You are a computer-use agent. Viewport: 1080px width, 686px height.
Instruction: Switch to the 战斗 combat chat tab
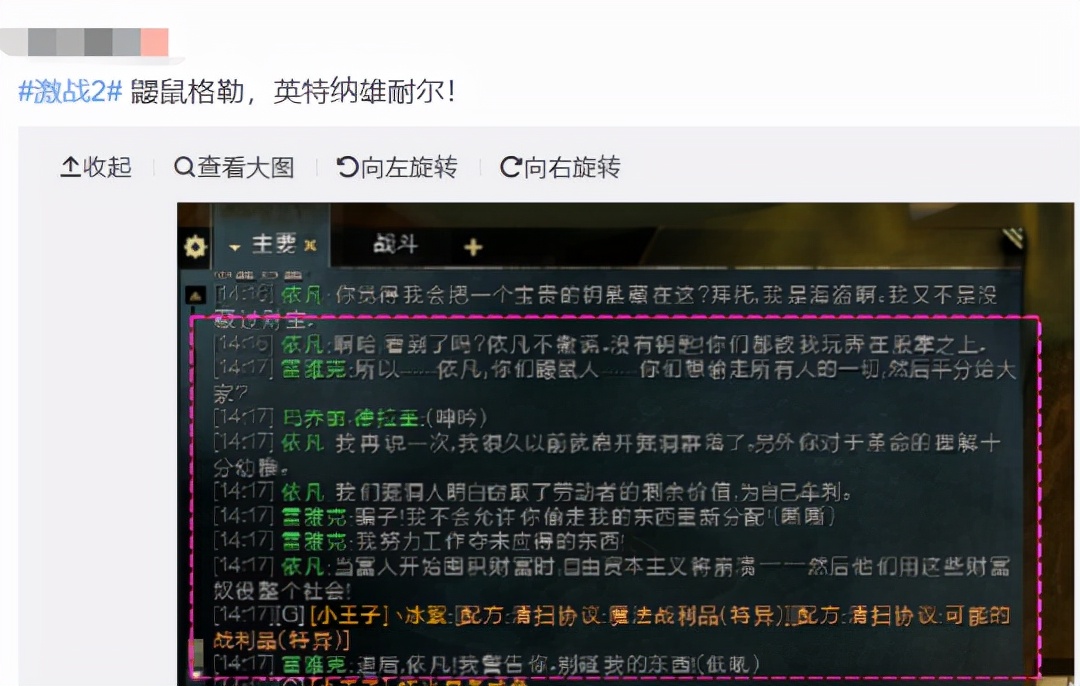click(x=397, y=243)
